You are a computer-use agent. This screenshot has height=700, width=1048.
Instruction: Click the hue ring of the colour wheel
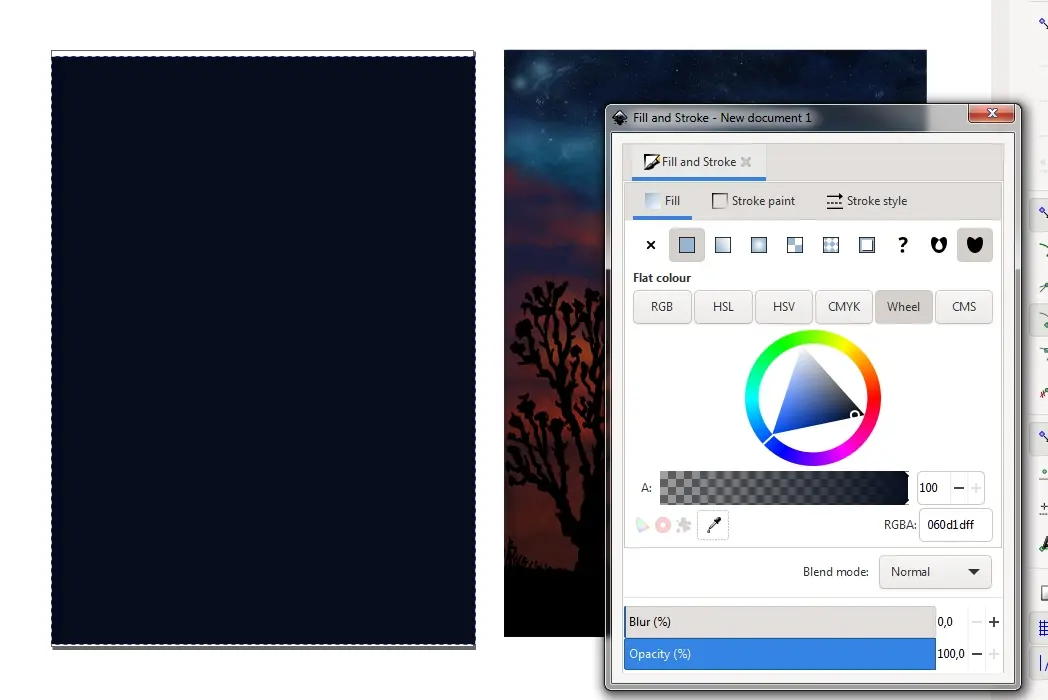(x=813, y=338)
